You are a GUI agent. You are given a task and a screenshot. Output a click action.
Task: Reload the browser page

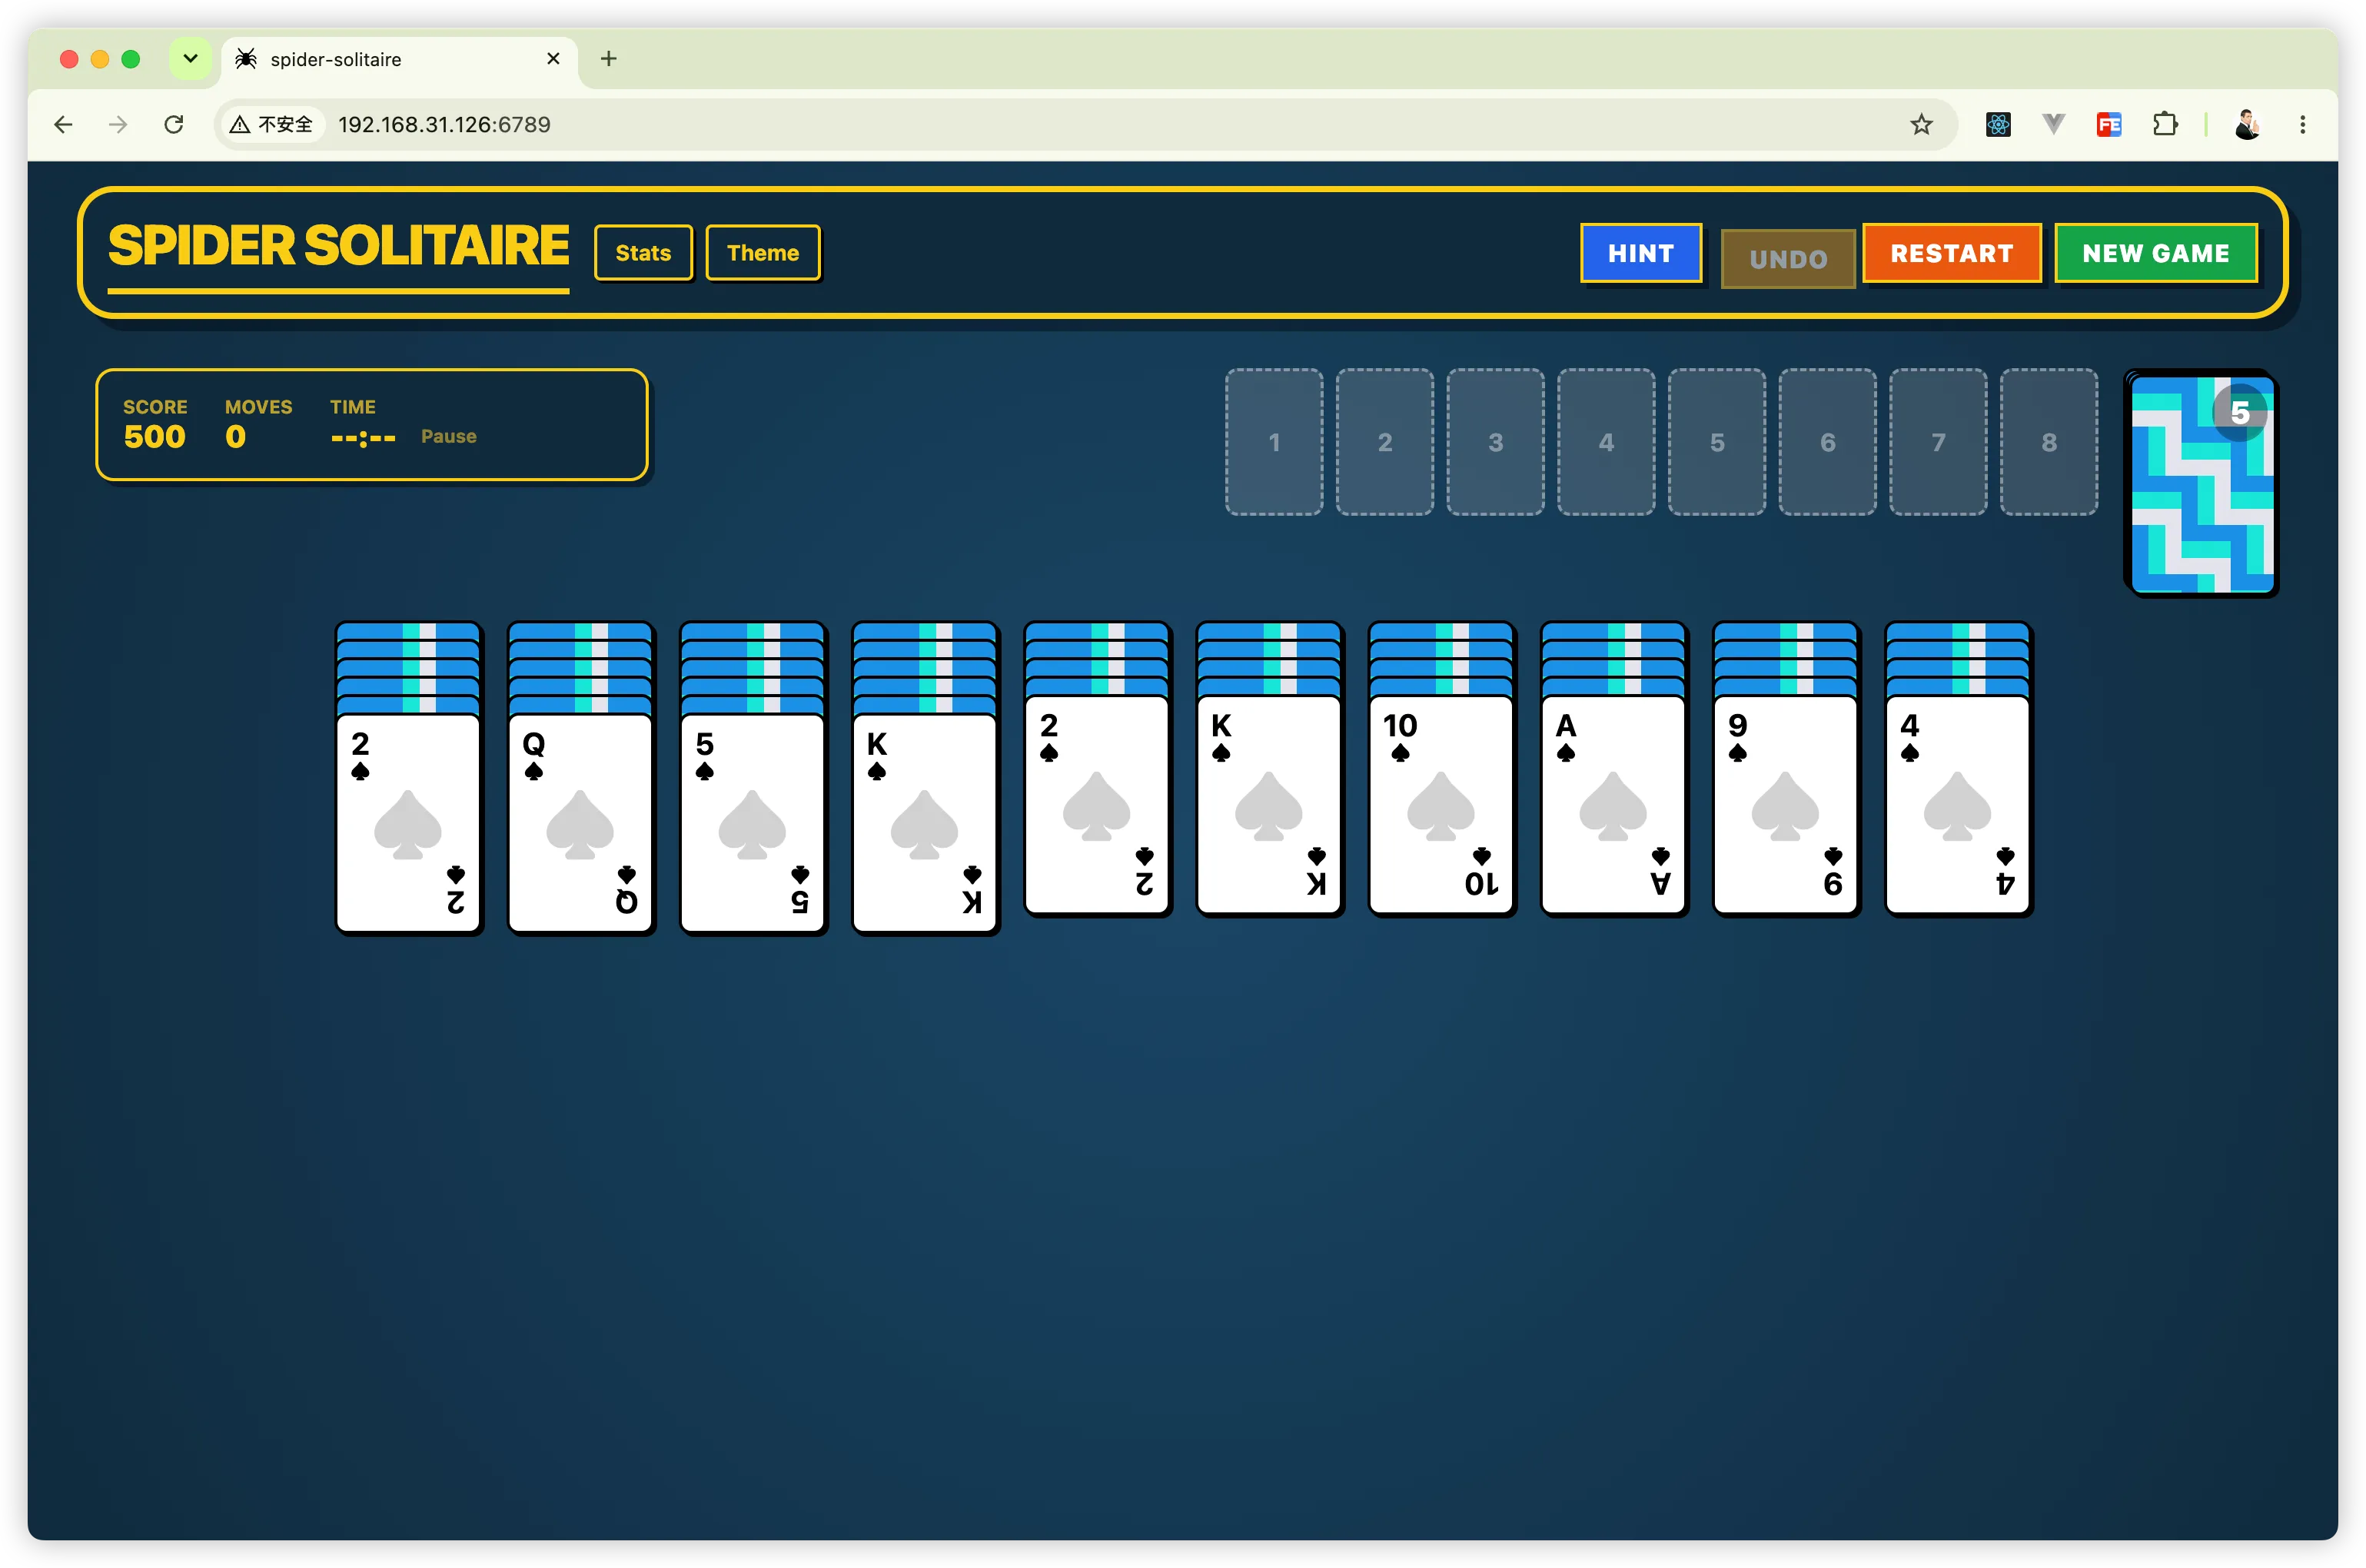click(174, 124)
